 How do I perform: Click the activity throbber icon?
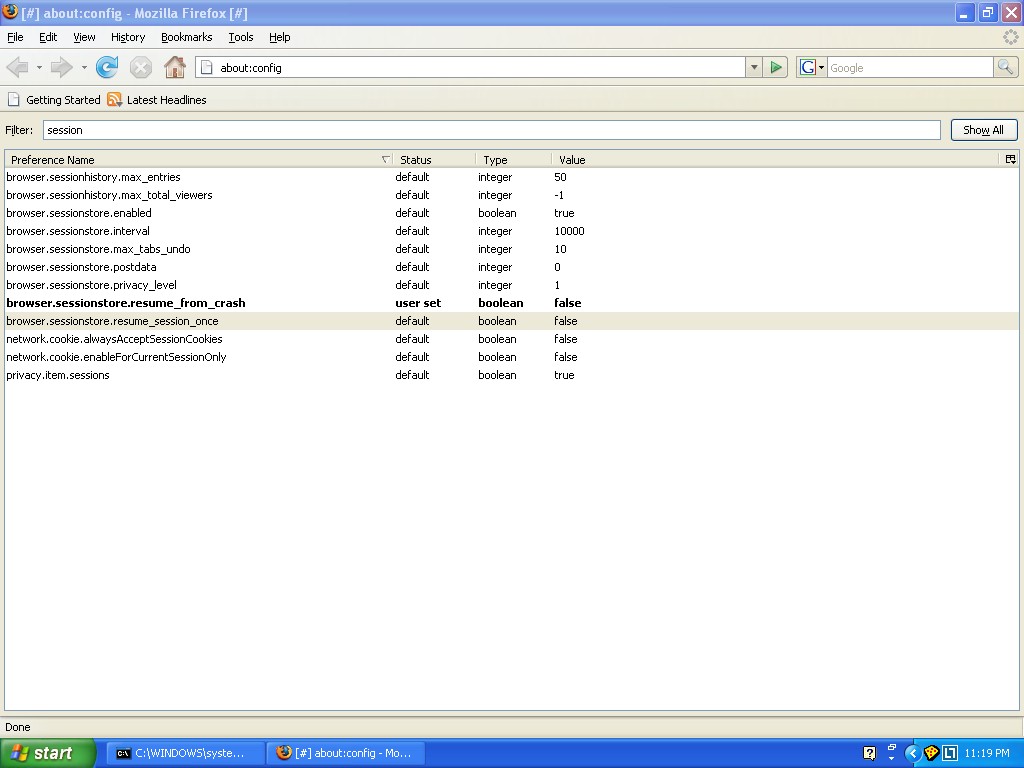pos(1010,37)
